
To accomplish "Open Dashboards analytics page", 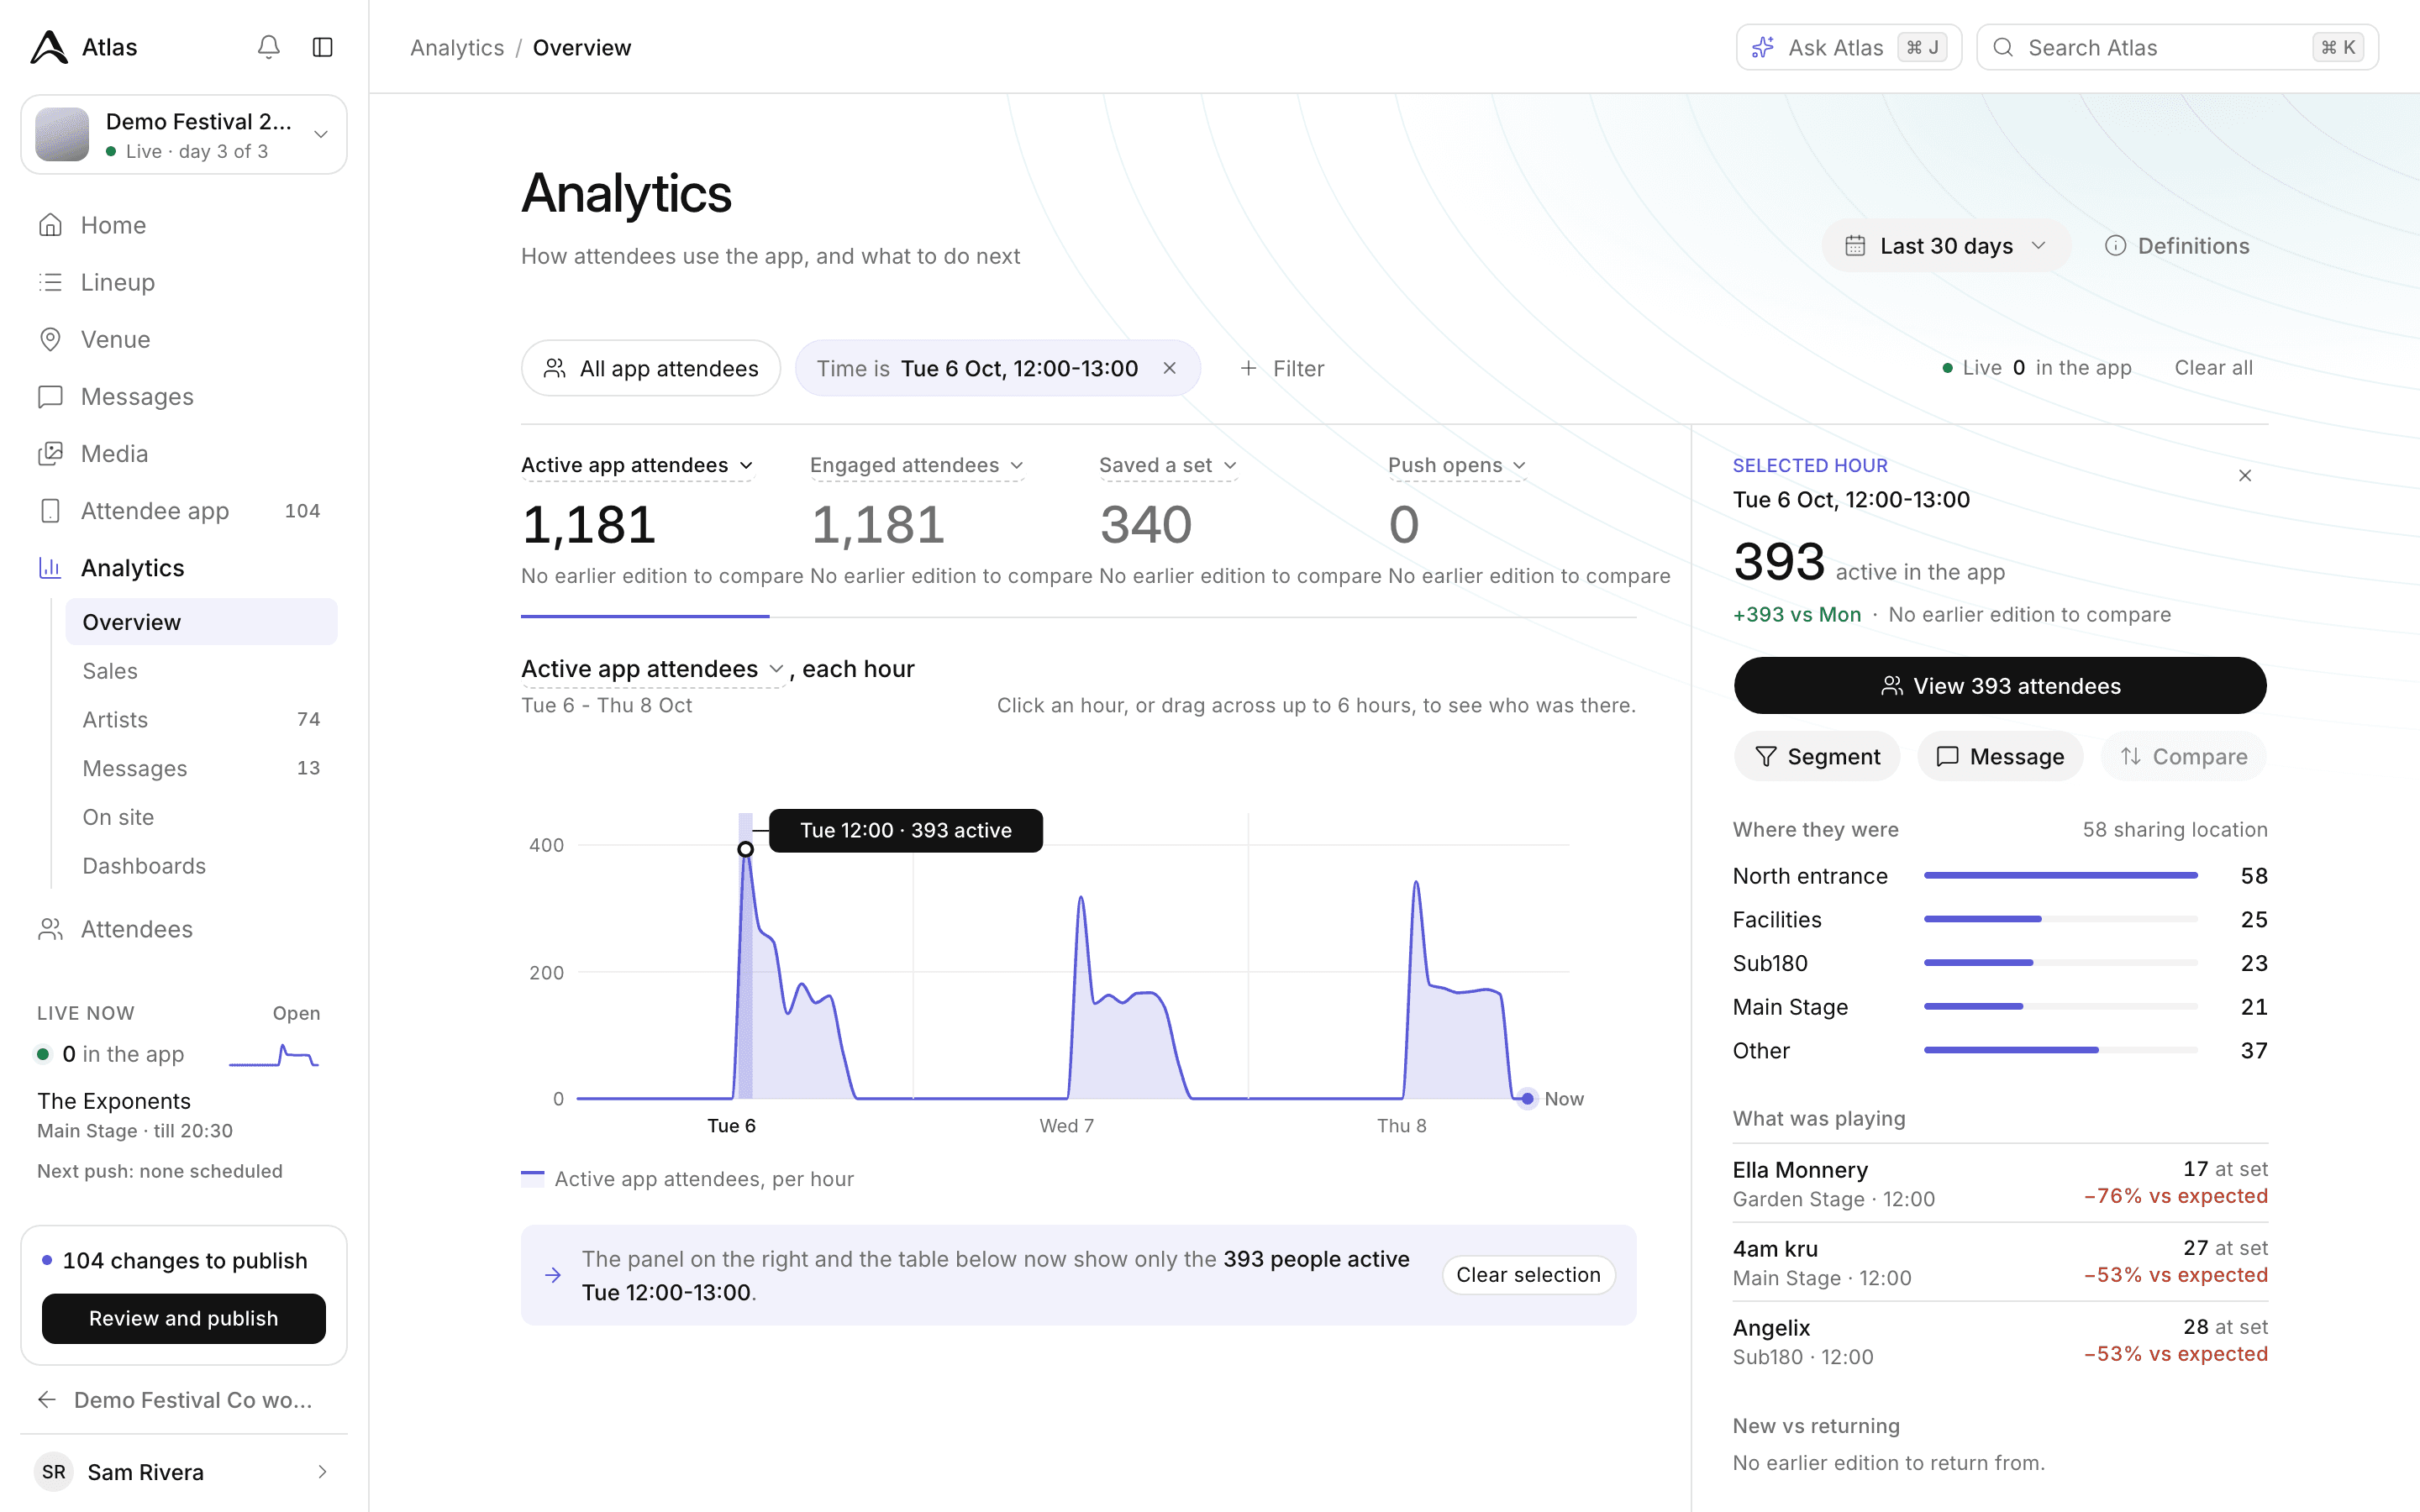I will coord(201,866).
